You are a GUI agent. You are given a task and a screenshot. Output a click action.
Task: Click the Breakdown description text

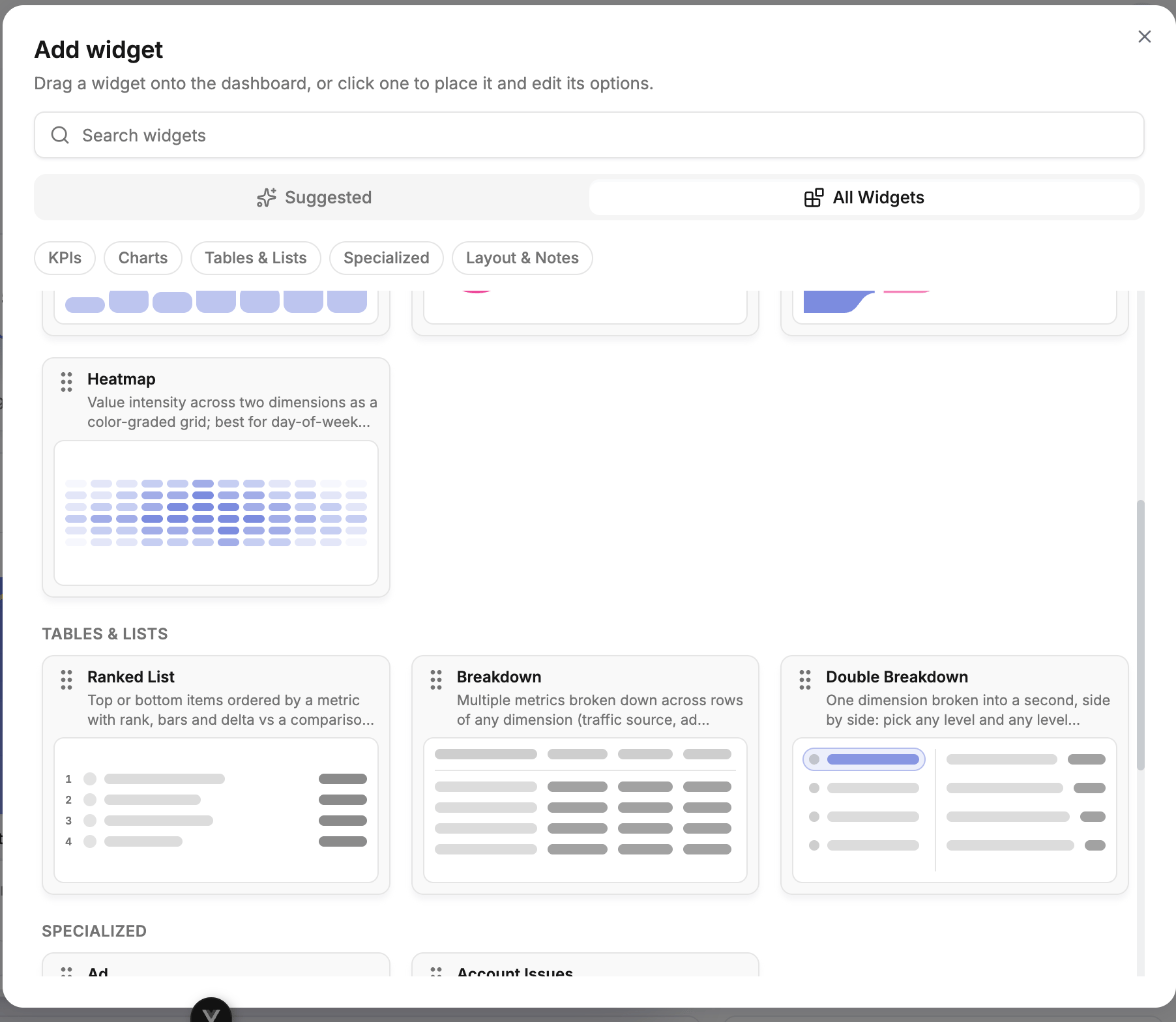point(600,710)
